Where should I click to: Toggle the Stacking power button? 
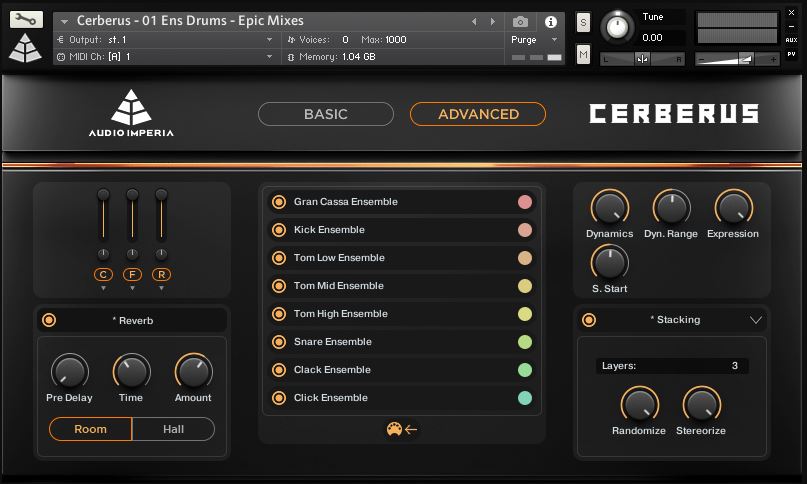click(x=589, y=320)
